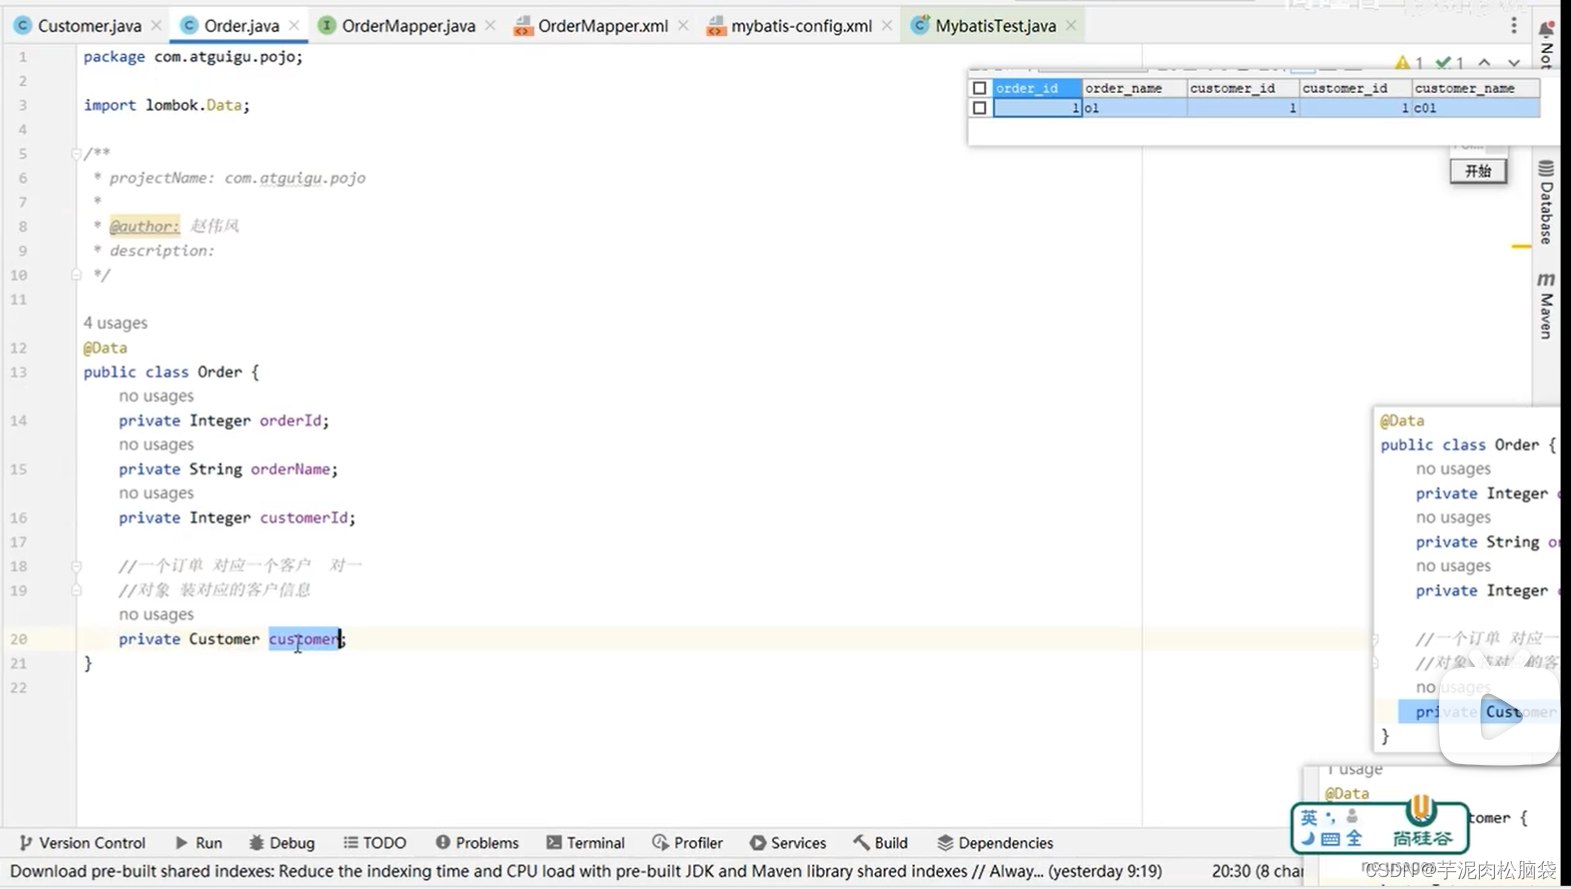Fold the comment block at line 18
1571x889 pixels.
point(76,566)
